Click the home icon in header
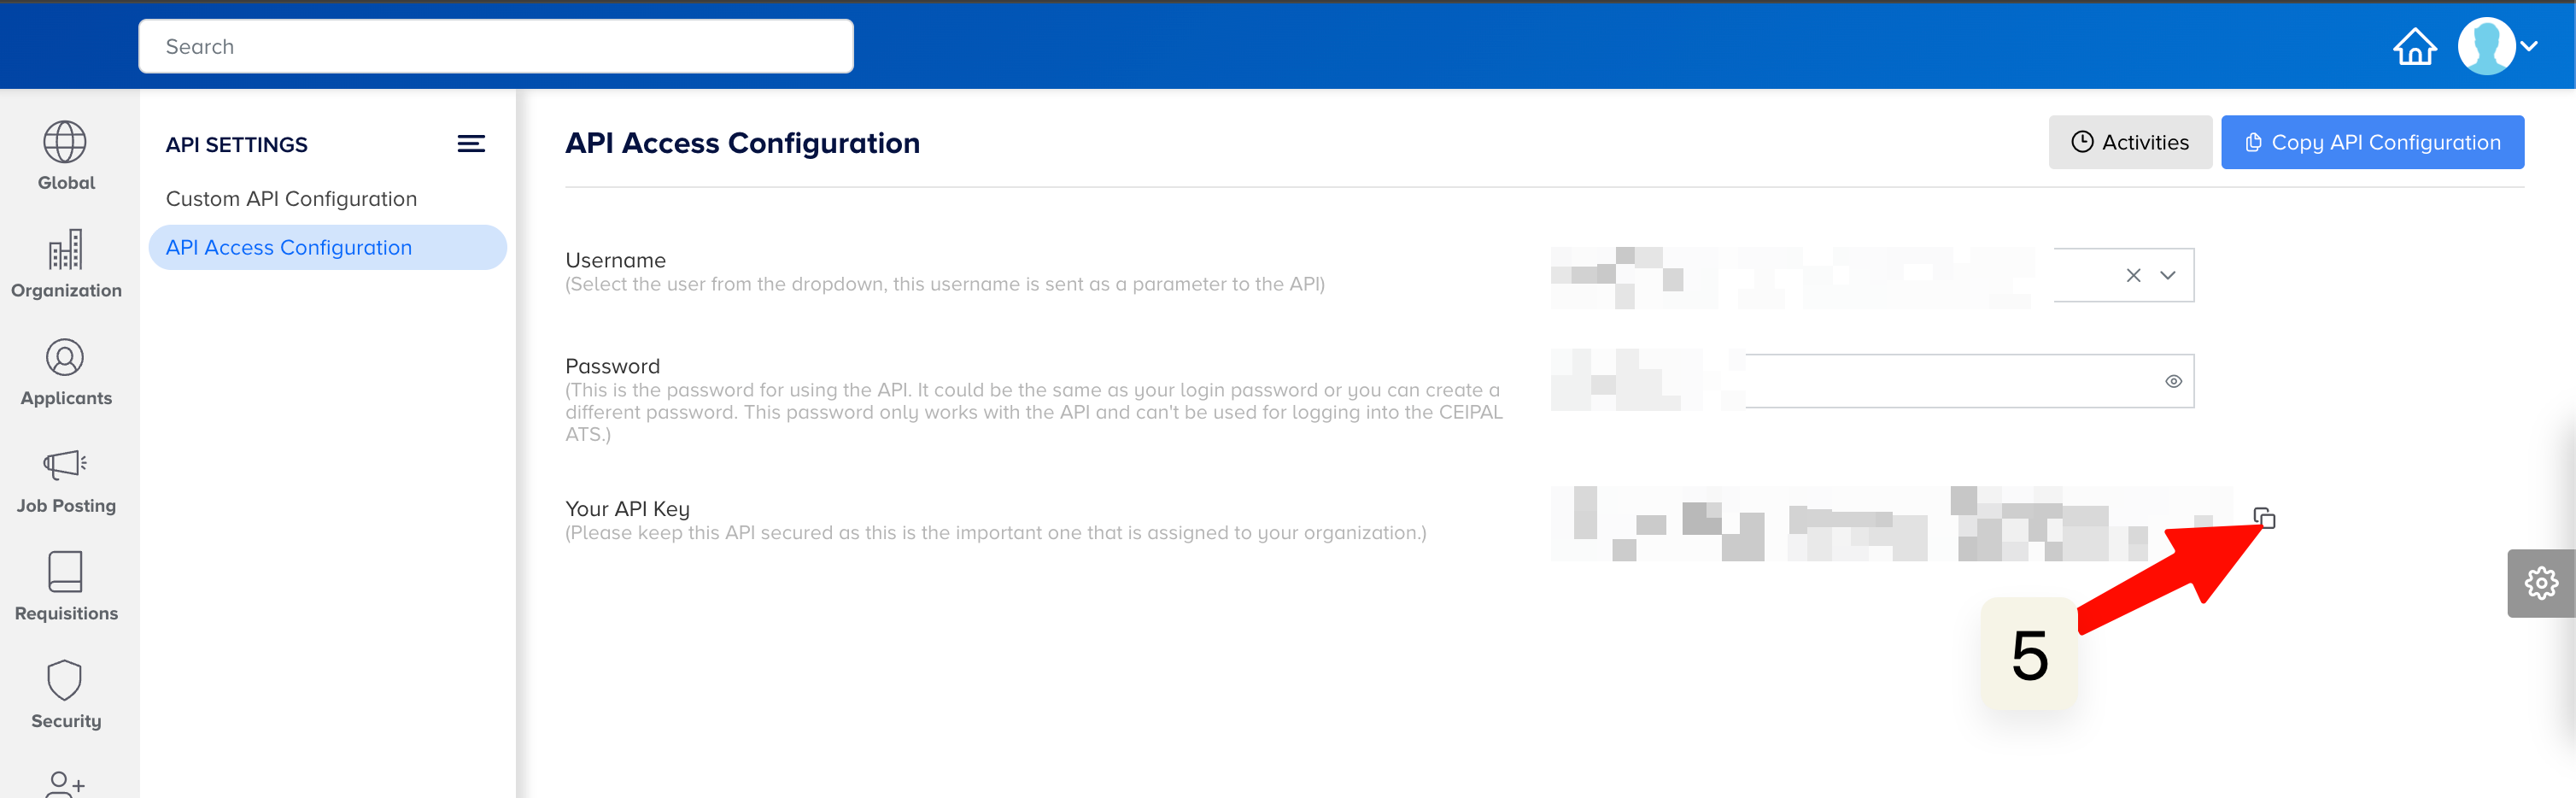The image size is (2576, 798). click(2414, 46)
